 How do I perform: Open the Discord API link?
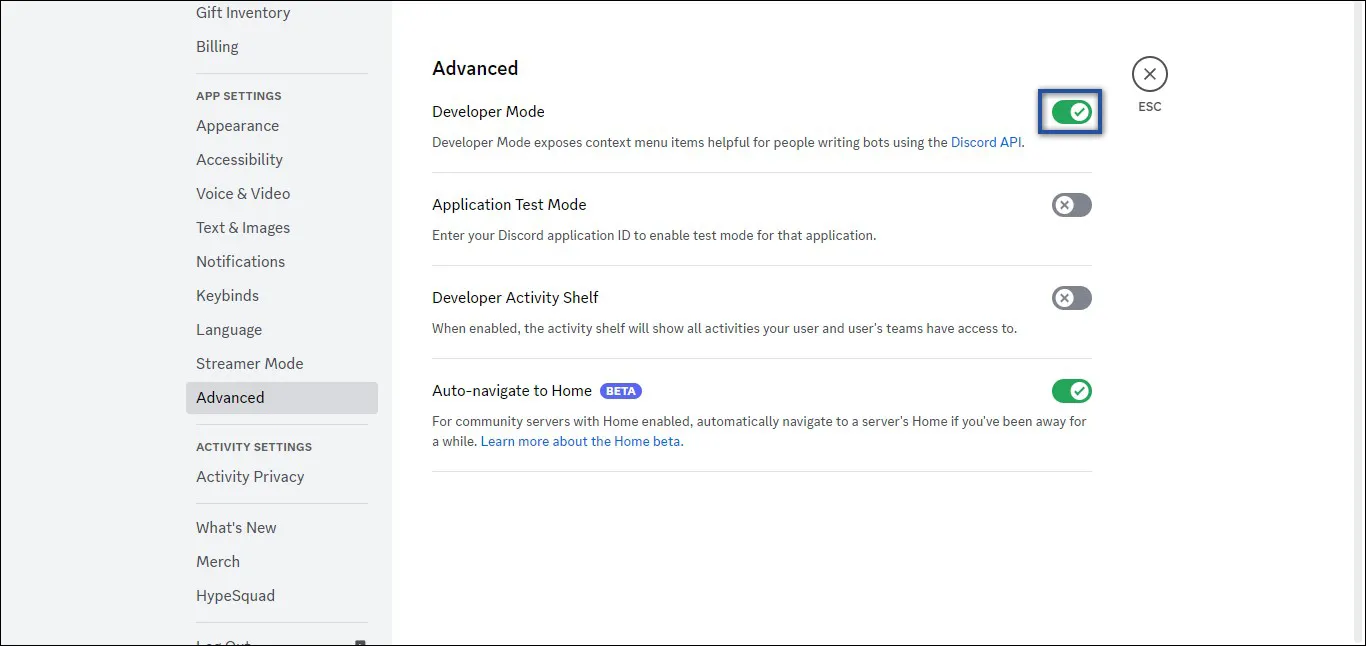tap(986, 142)
